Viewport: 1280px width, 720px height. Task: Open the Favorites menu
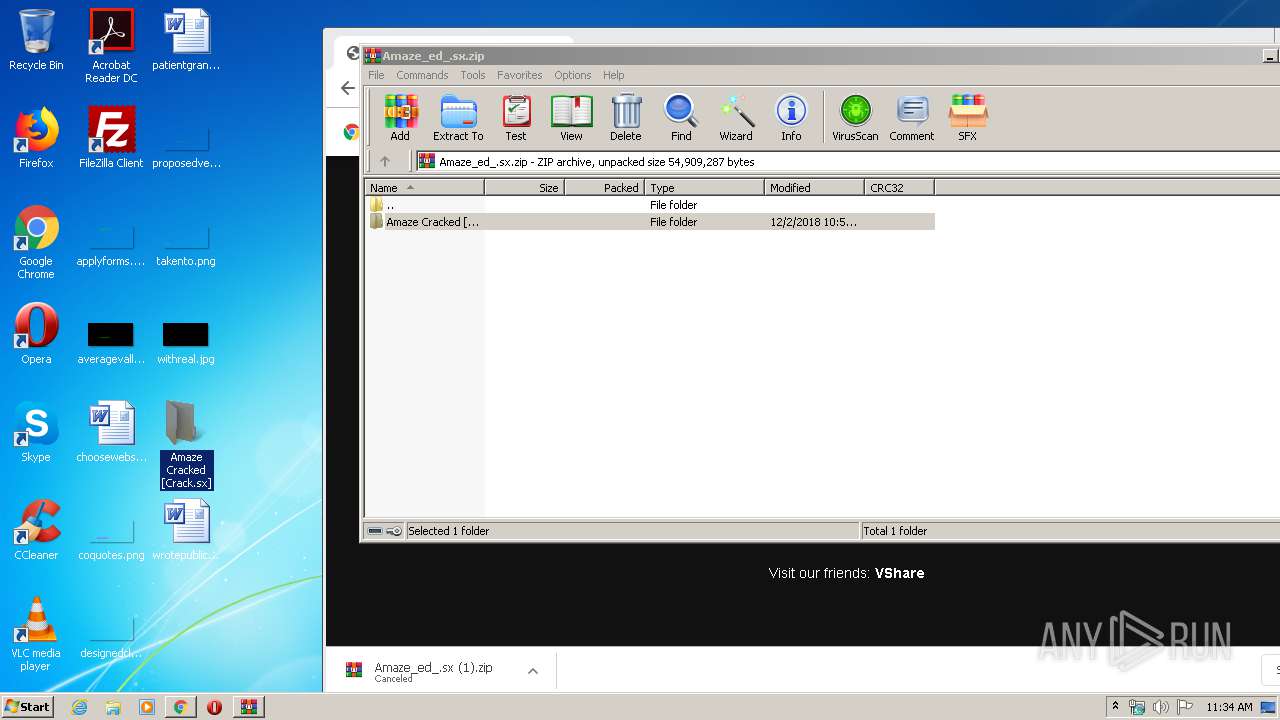pos(520,75)
